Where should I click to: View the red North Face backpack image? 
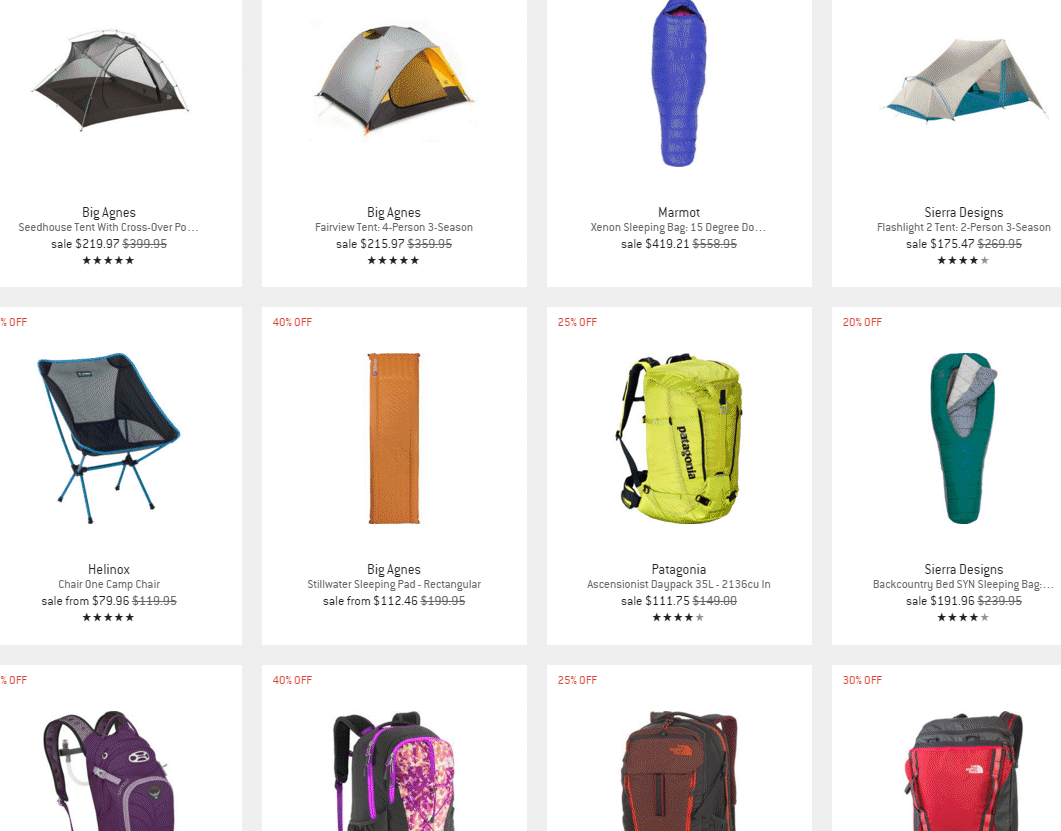coord(964,771)
